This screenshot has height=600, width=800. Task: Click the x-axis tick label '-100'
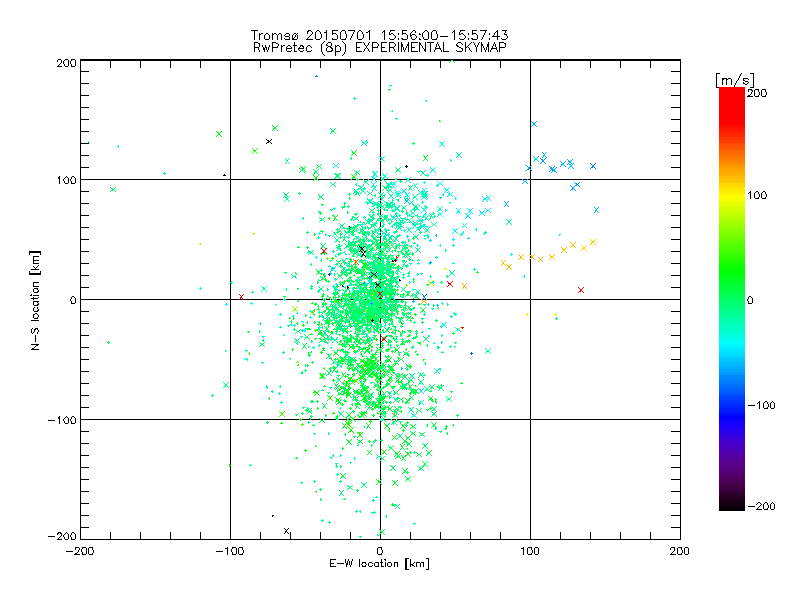230,551
